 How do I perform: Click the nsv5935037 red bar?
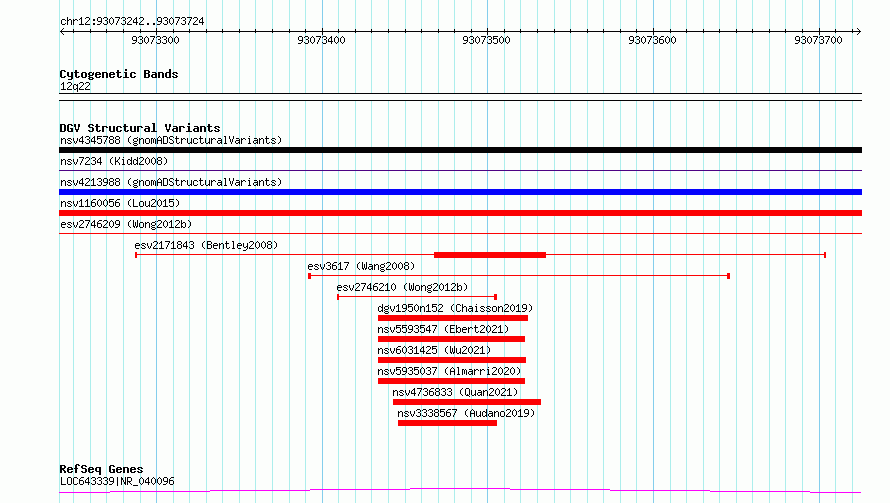pyautogui.click(x=451, y=381)
